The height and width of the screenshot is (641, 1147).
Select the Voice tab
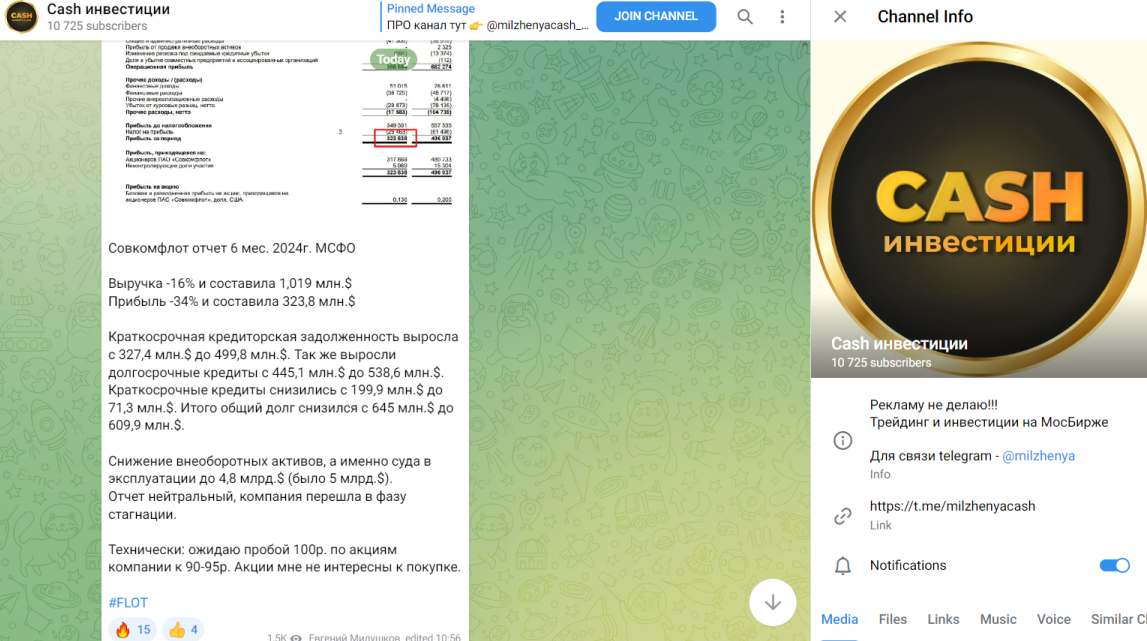[x=1053, y=619]
